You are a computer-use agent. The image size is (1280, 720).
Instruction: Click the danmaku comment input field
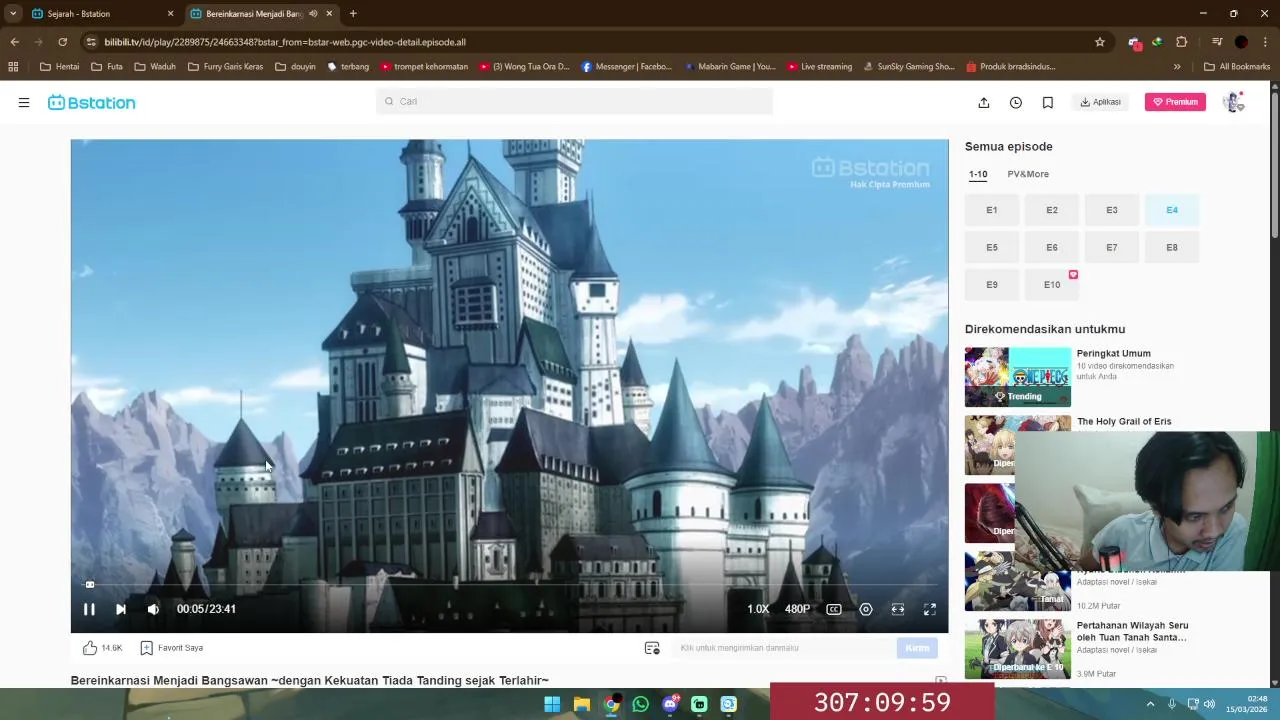pos(784,648)
